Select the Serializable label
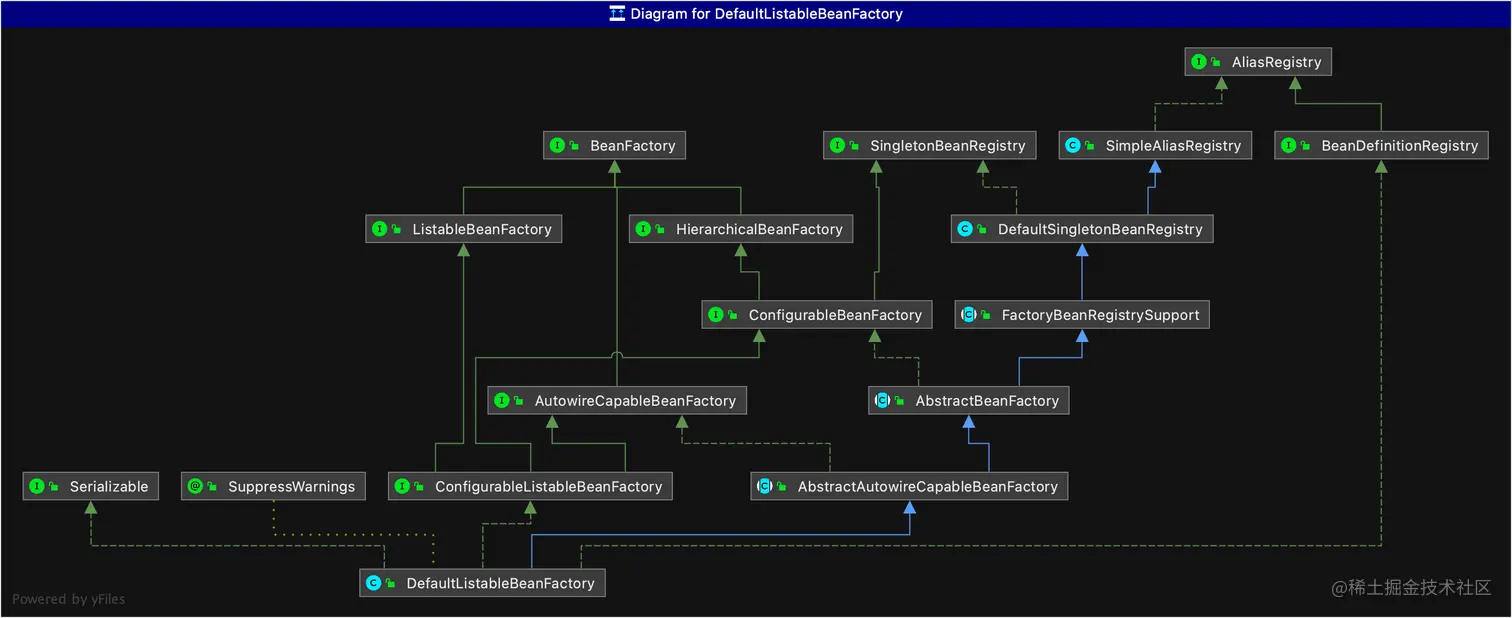 (109, 487)
